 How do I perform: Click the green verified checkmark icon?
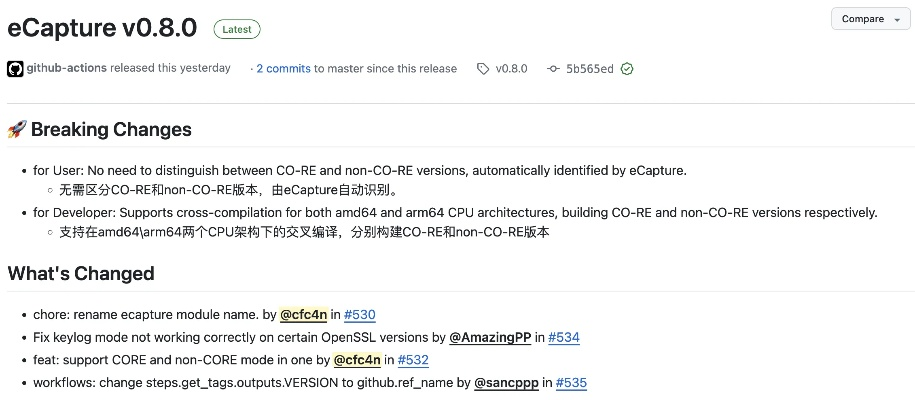point(627,69)
